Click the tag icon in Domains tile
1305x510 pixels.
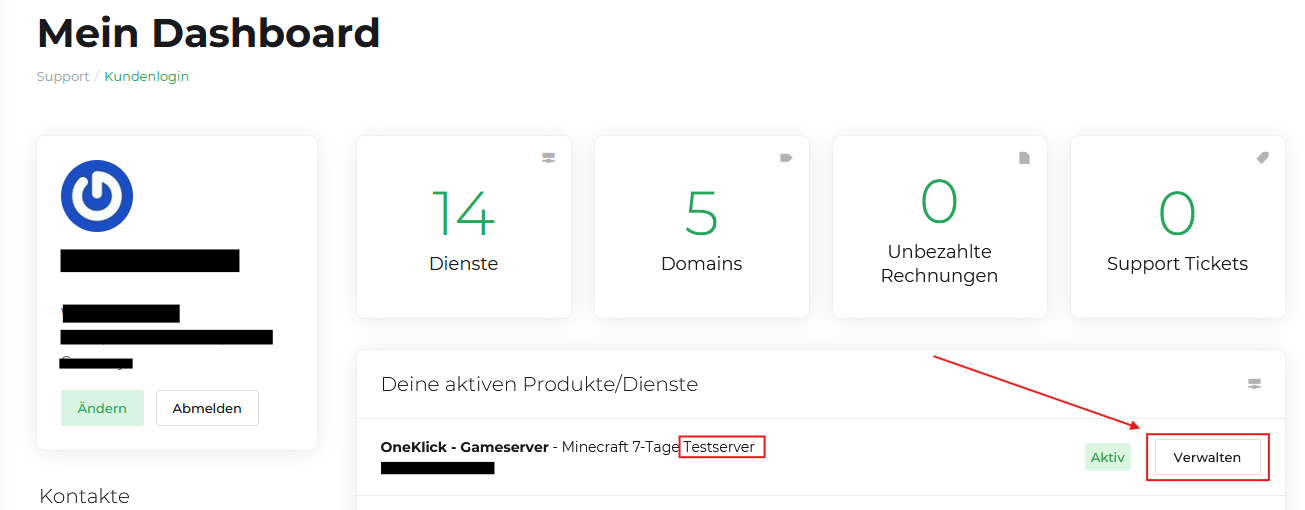click(x=786, y=158)
